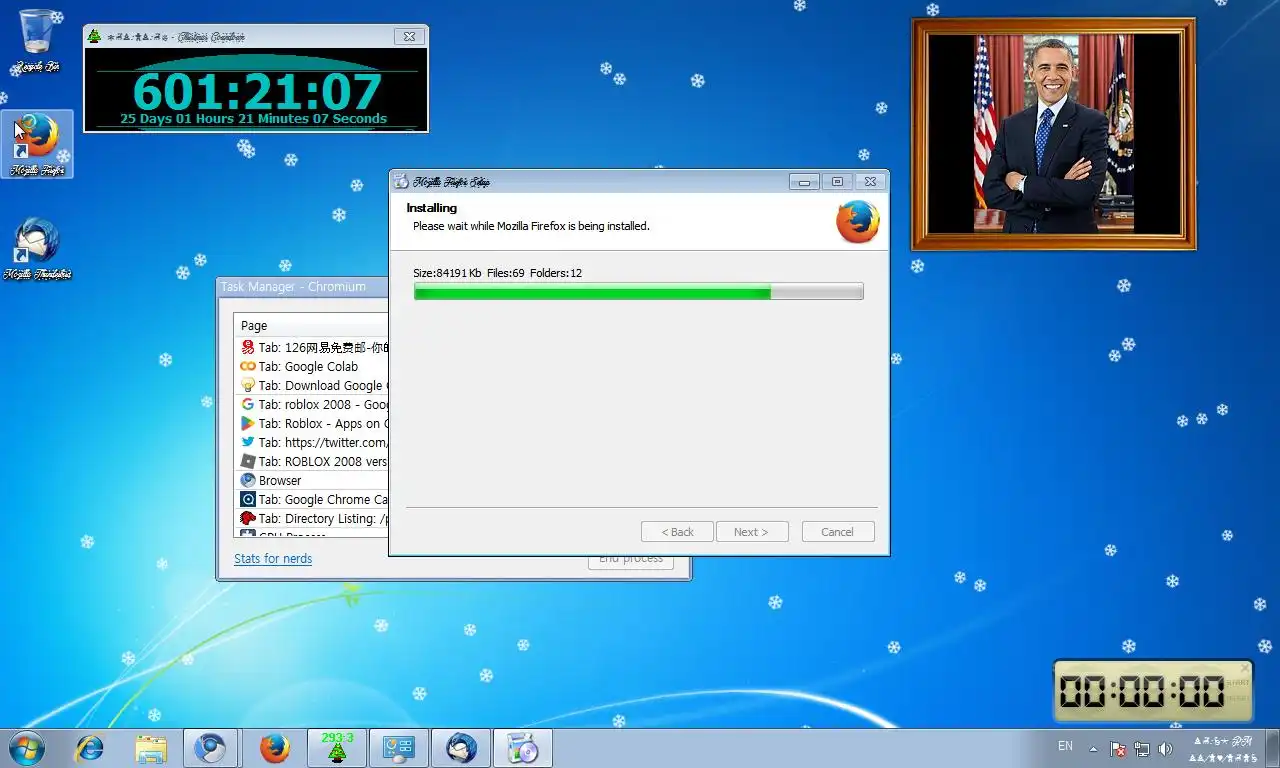Select the 'Tab: Roblox - Apps on' row
1280x768 pixels.
pyautogui.click(x=311, y=424)
